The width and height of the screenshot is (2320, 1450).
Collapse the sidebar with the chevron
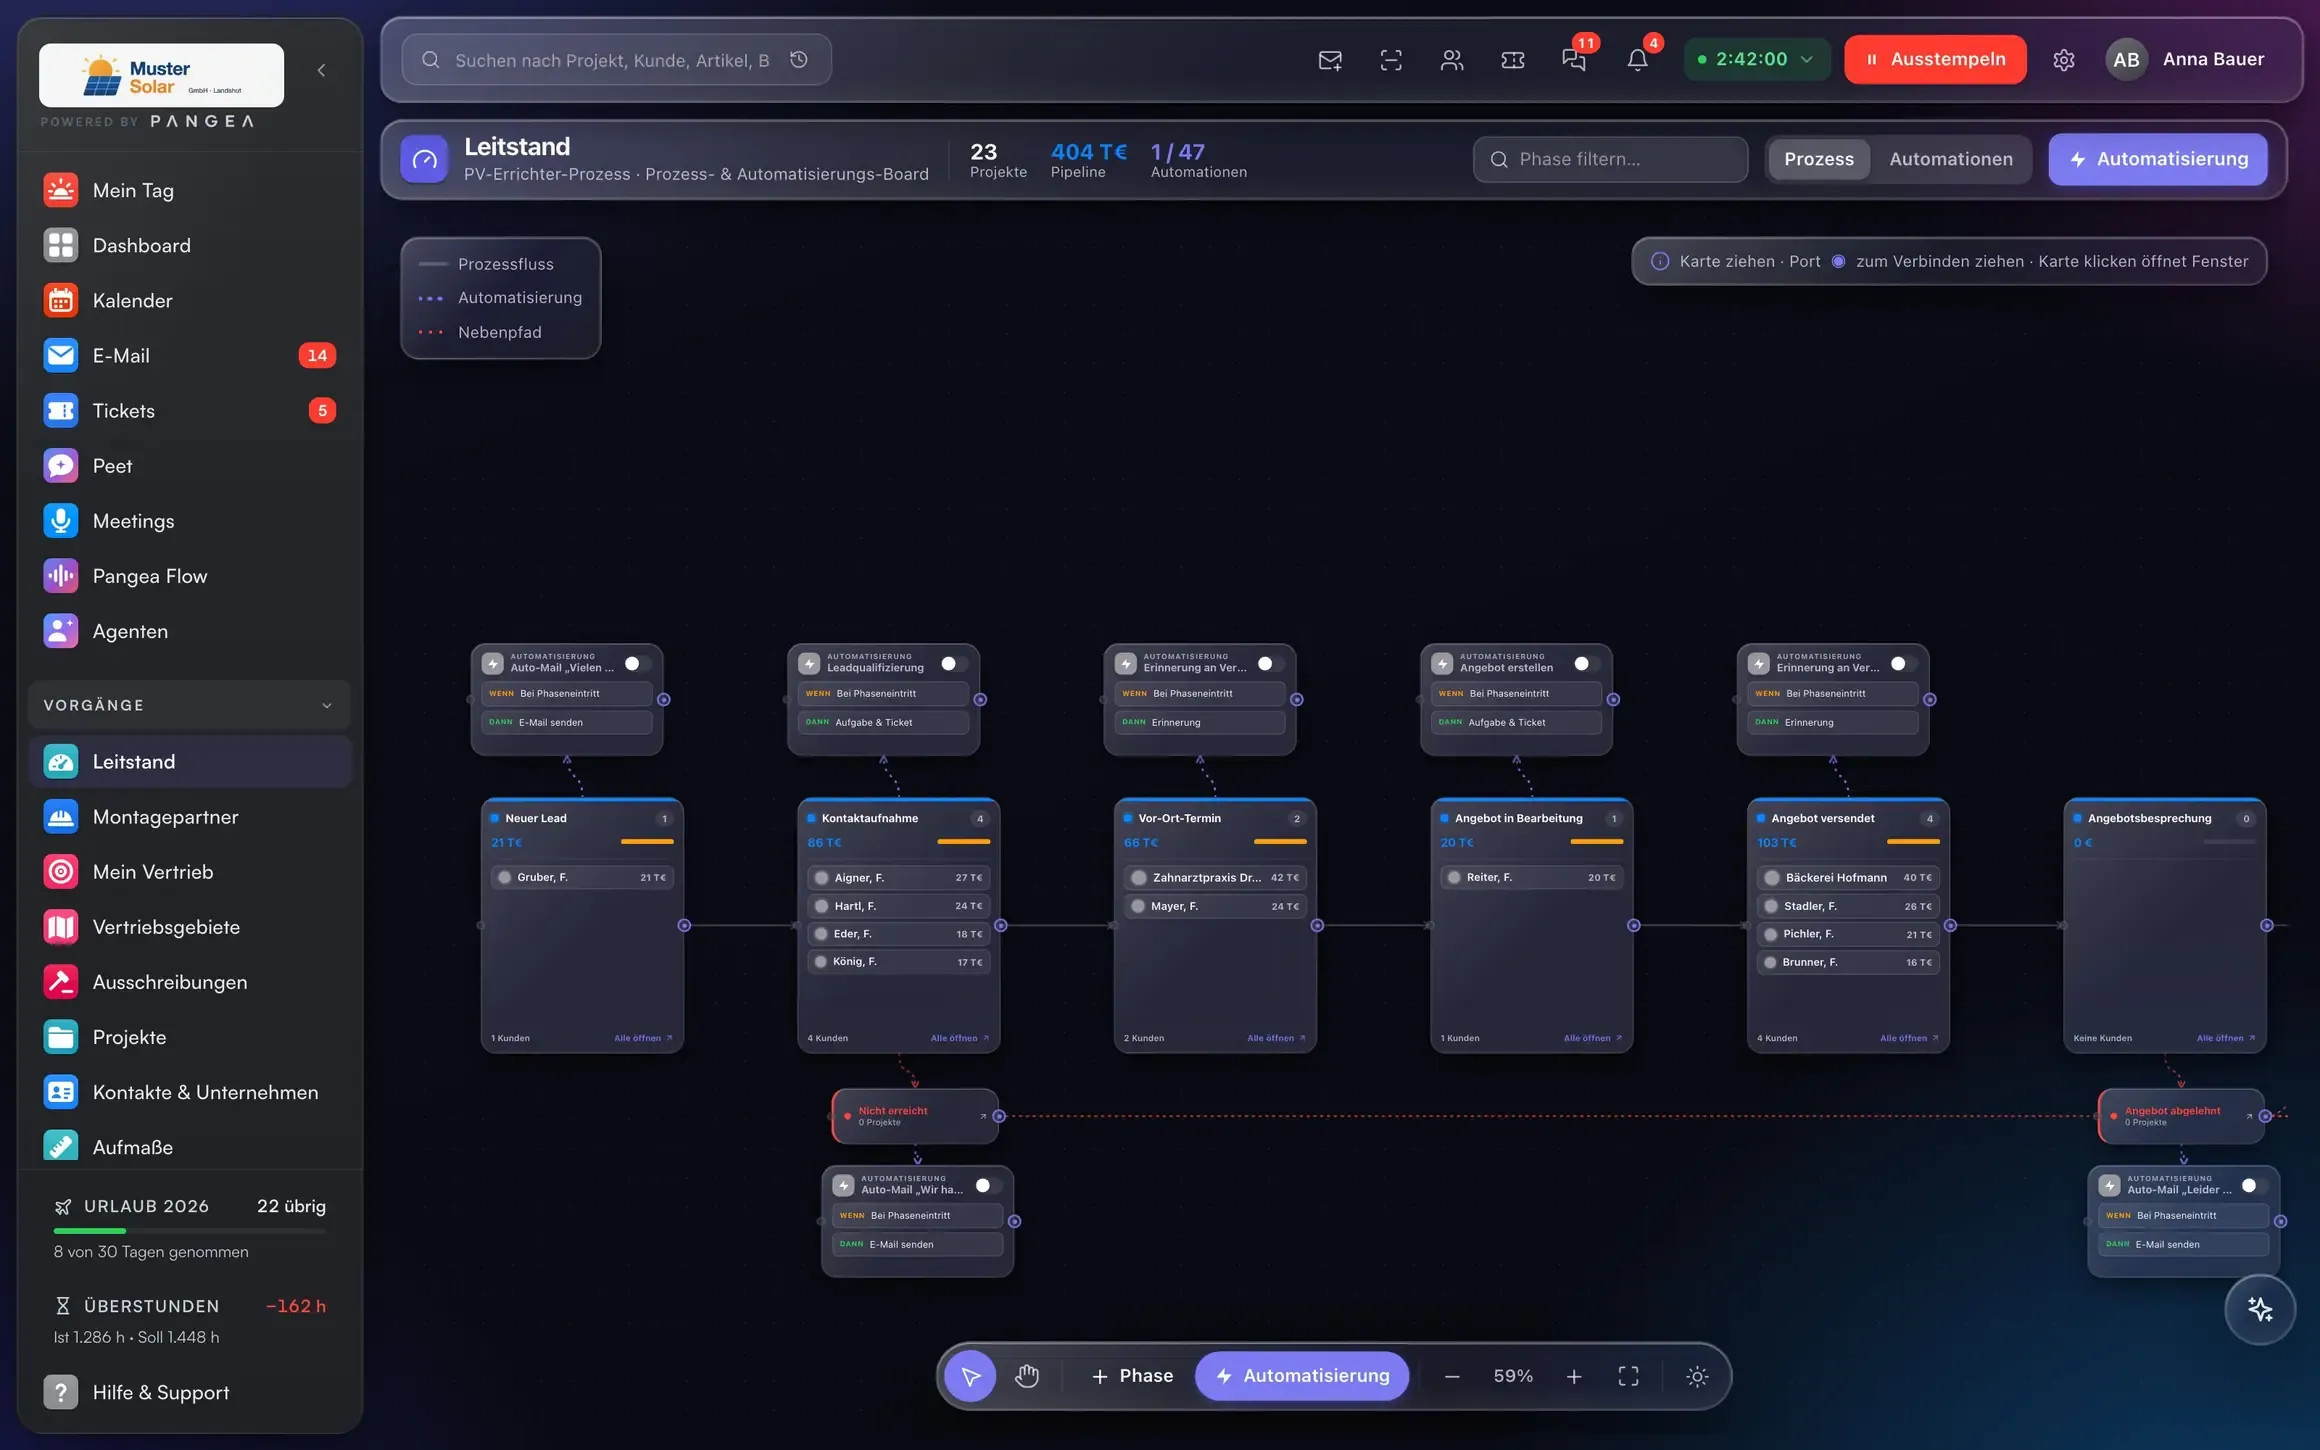[x=321, y=70]
